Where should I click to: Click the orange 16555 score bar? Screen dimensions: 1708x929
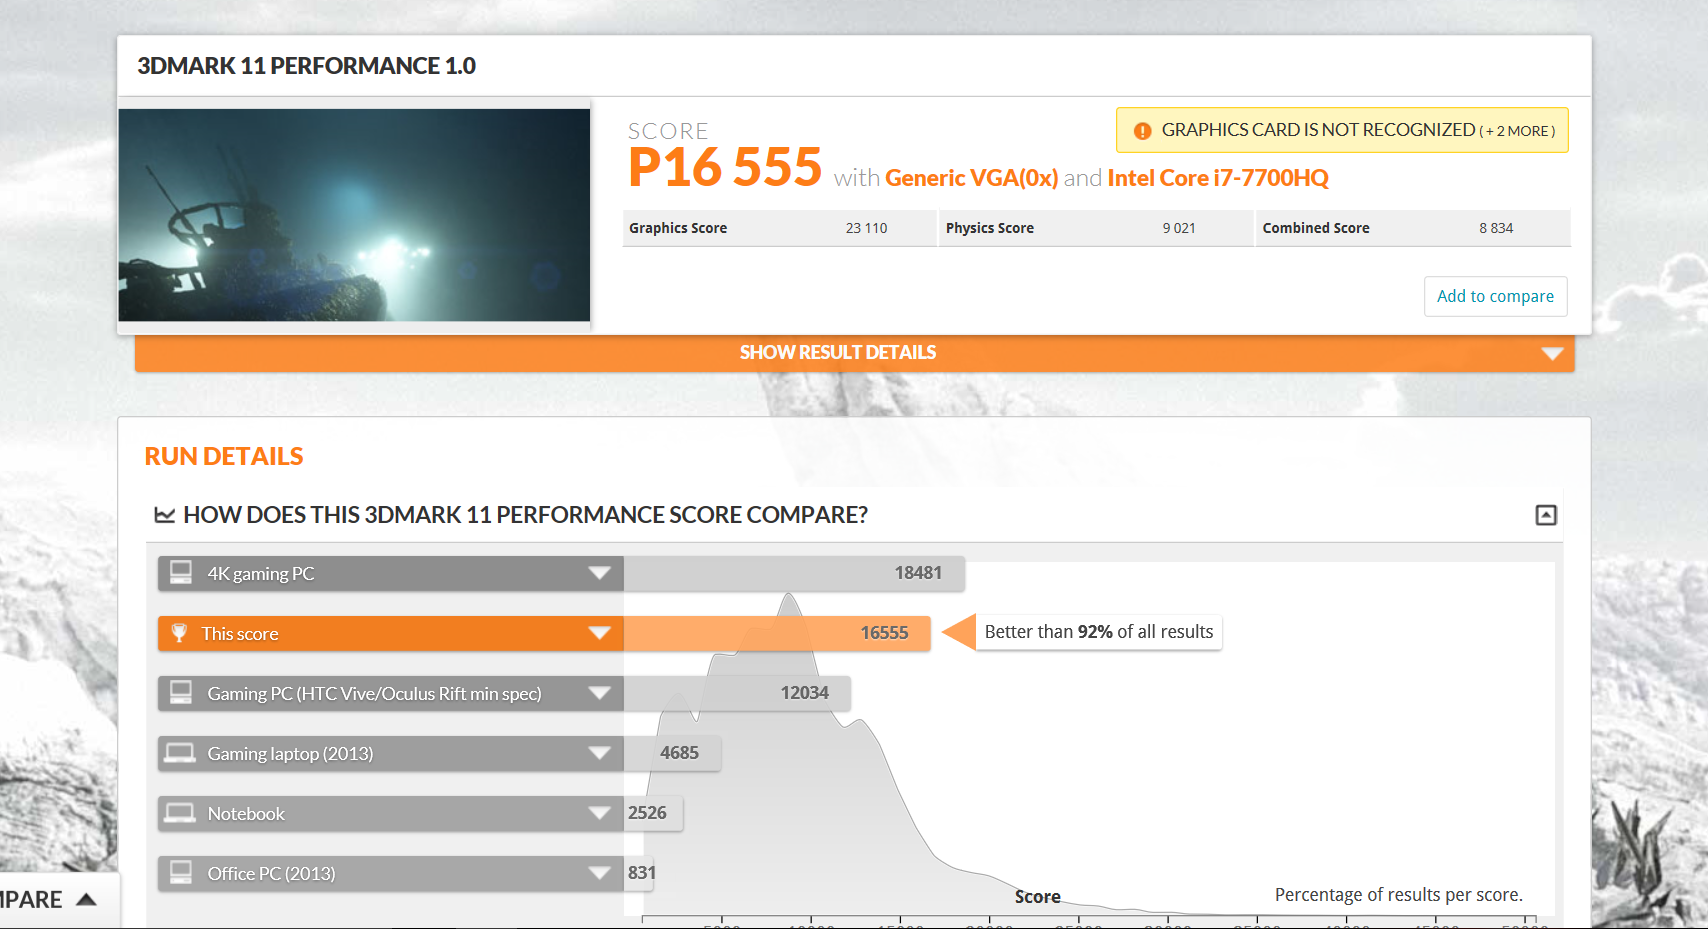click(776, 633)
